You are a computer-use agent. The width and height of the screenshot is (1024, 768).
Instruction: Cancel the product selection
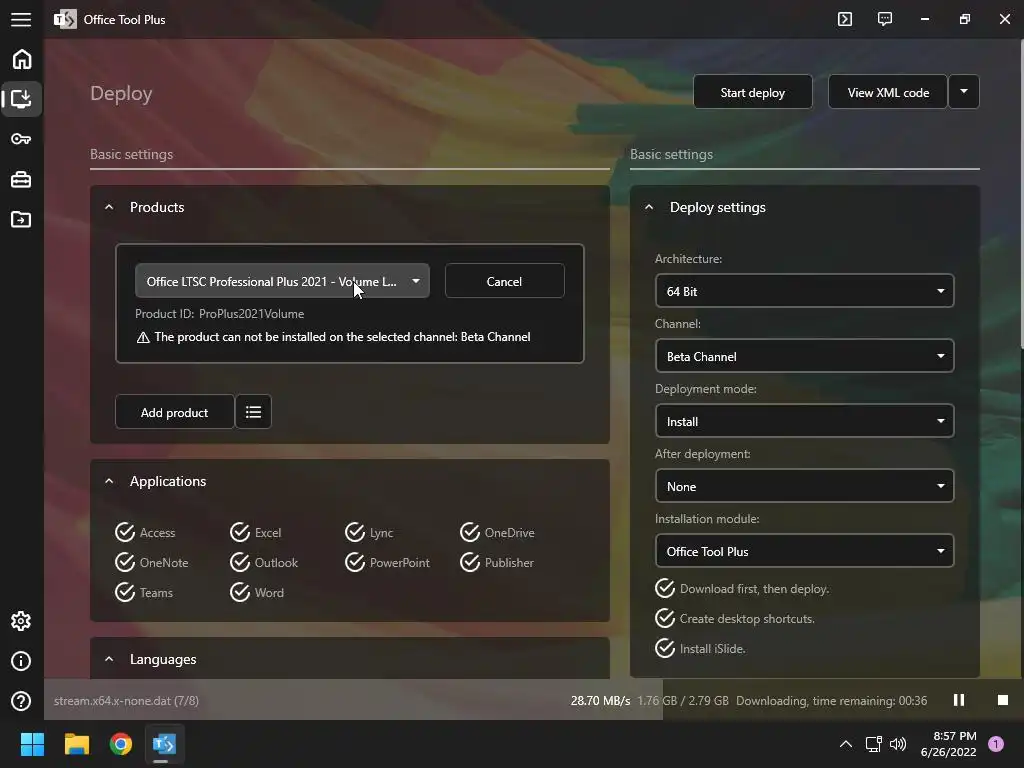point(504,281)
